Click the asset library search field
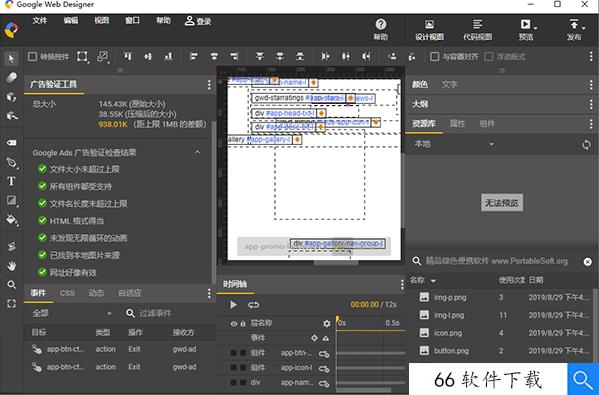The image size is (599, 395). 497,261
